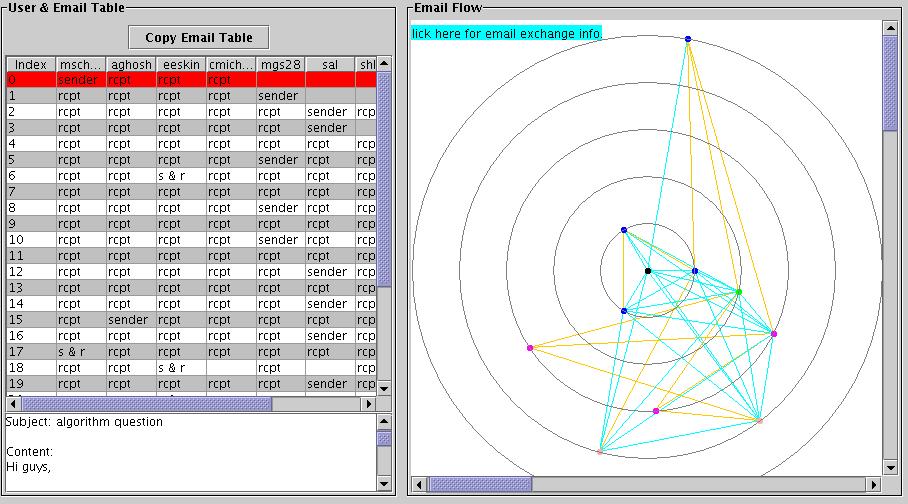Viewport: 908px width, 504px height.
Task: Click message content scroll up arrow
Action: (384, 421)
